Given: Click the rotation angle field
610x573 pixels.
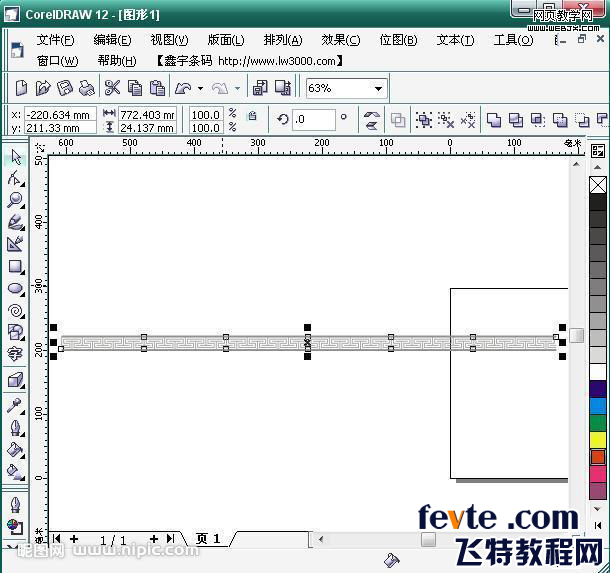Looking at the screenshot, I should click(x=314, y=119).
